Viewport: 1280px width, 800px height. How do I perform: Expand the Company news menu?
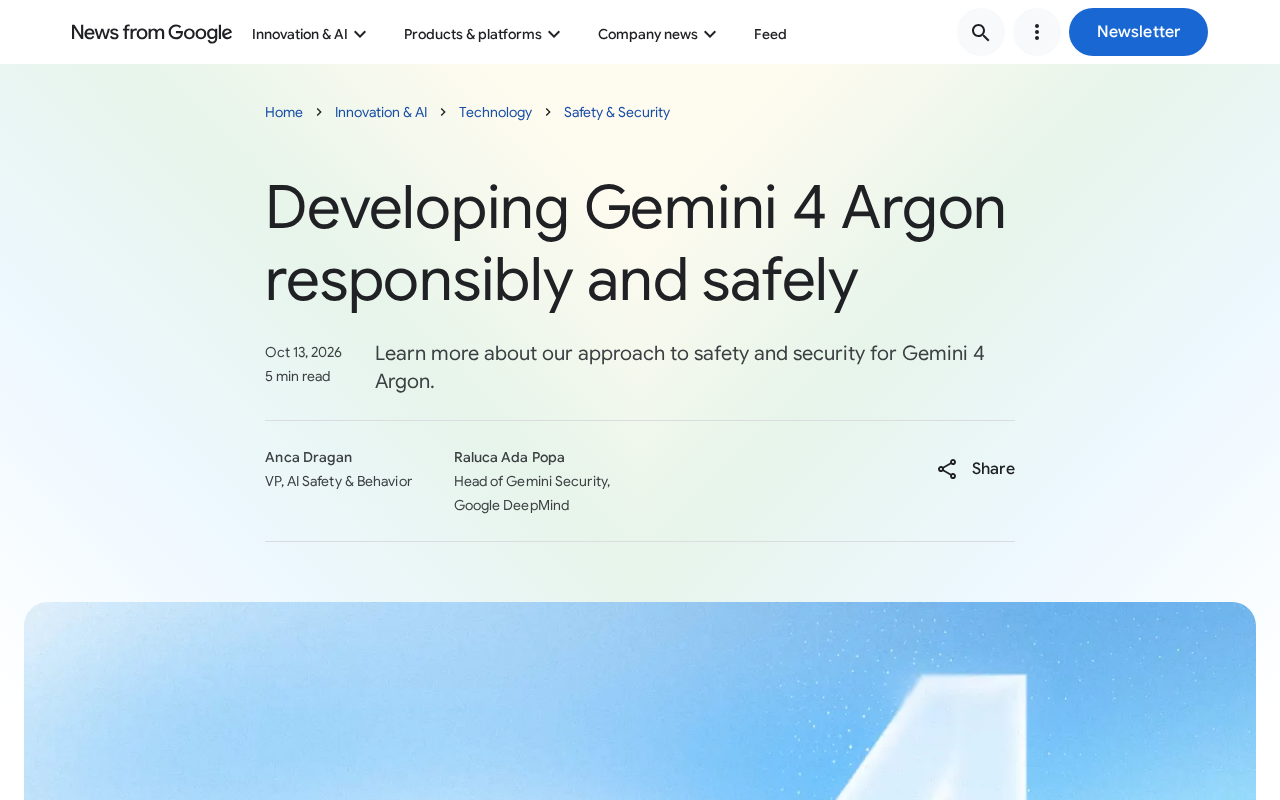[657, 34]
